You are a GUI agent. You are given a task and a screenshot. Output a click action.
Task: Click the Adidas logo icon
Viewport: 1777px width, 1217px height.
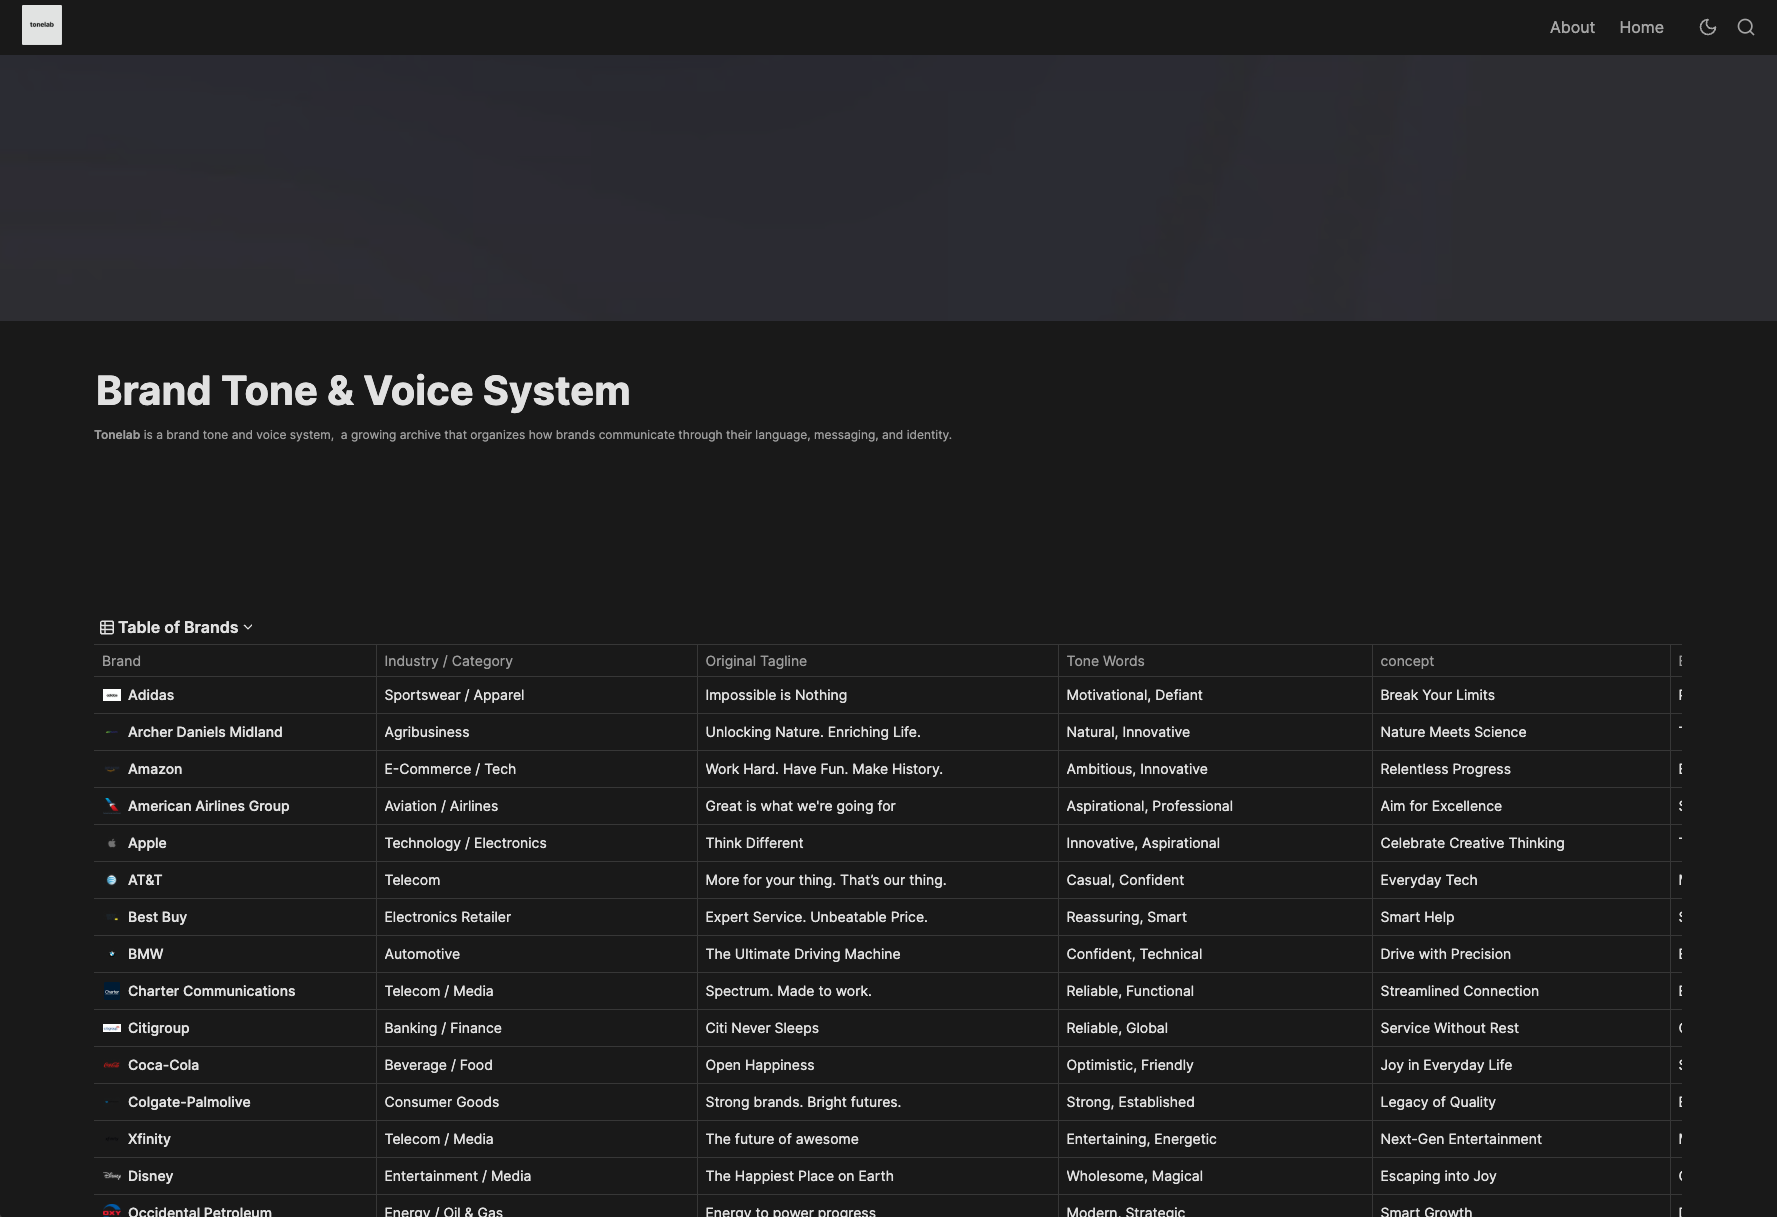click(x=112, y=695)
